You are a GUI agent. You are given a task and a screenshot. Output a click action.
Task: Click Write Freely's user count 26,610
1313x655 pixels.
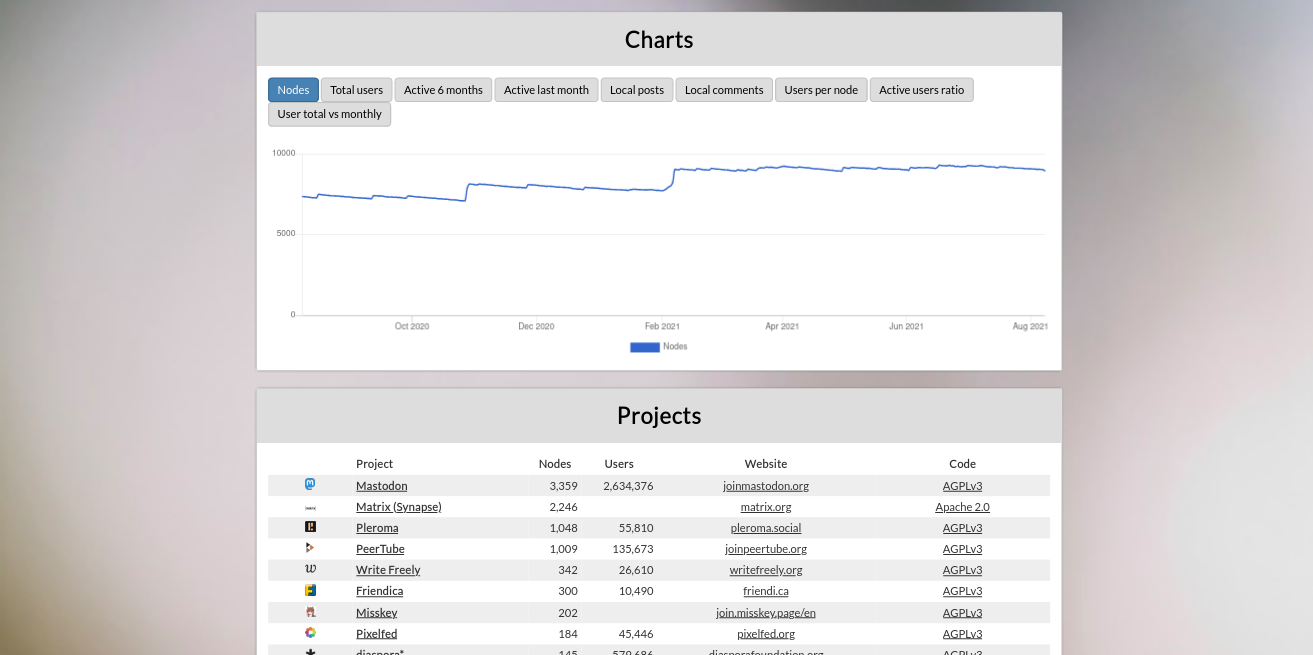pos(636,570)
